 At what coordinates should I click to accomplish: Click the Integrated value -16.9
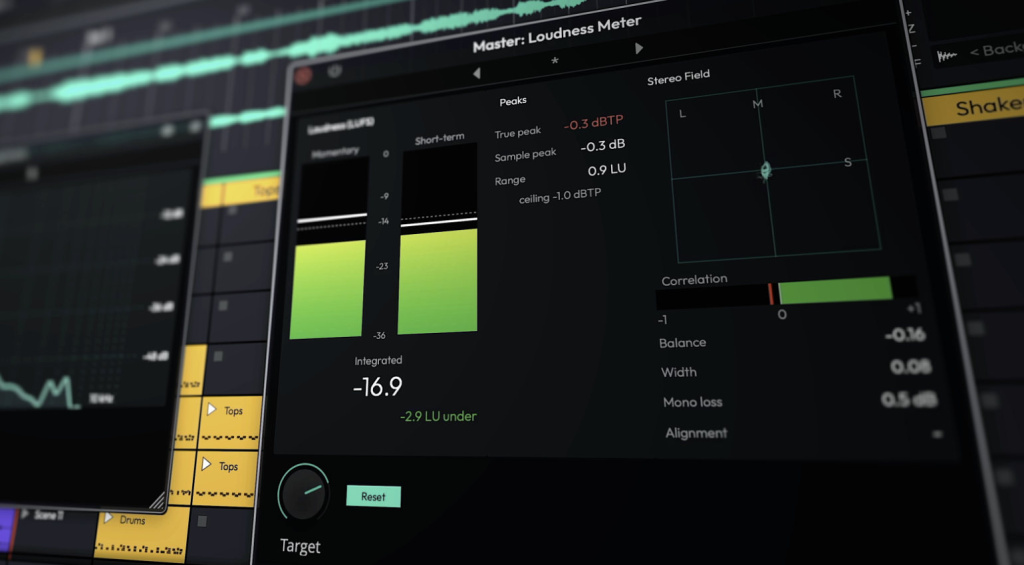tap(377, 387)
